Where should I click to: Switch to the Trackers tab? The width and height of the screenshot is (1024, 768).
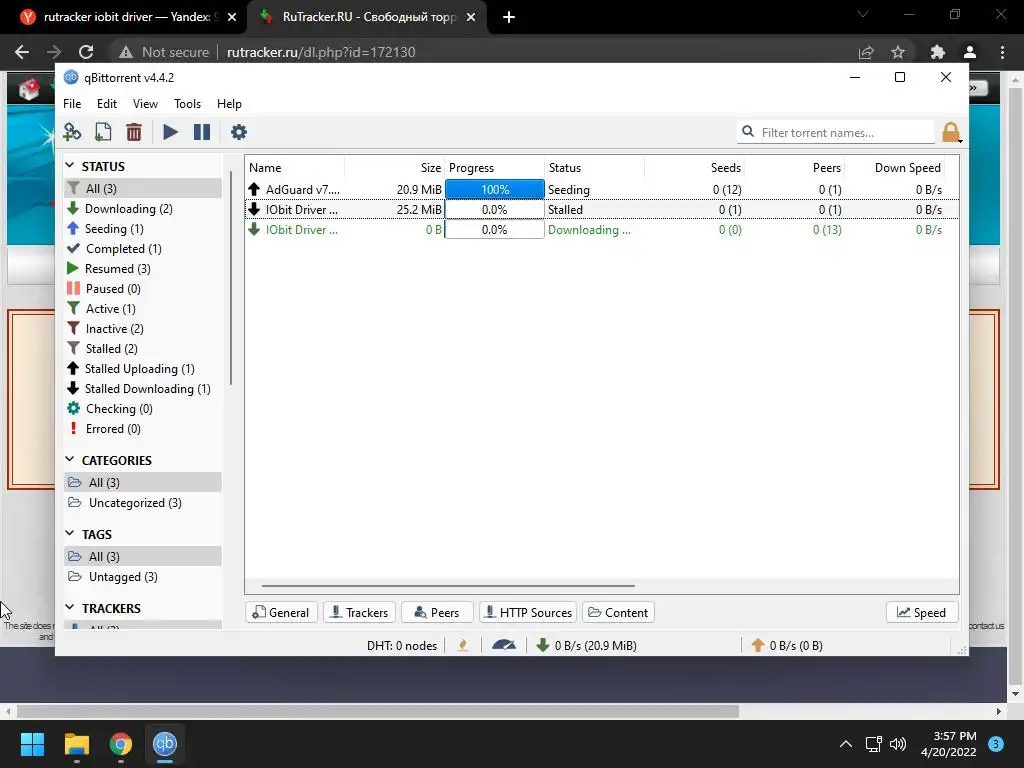[359, 613]
